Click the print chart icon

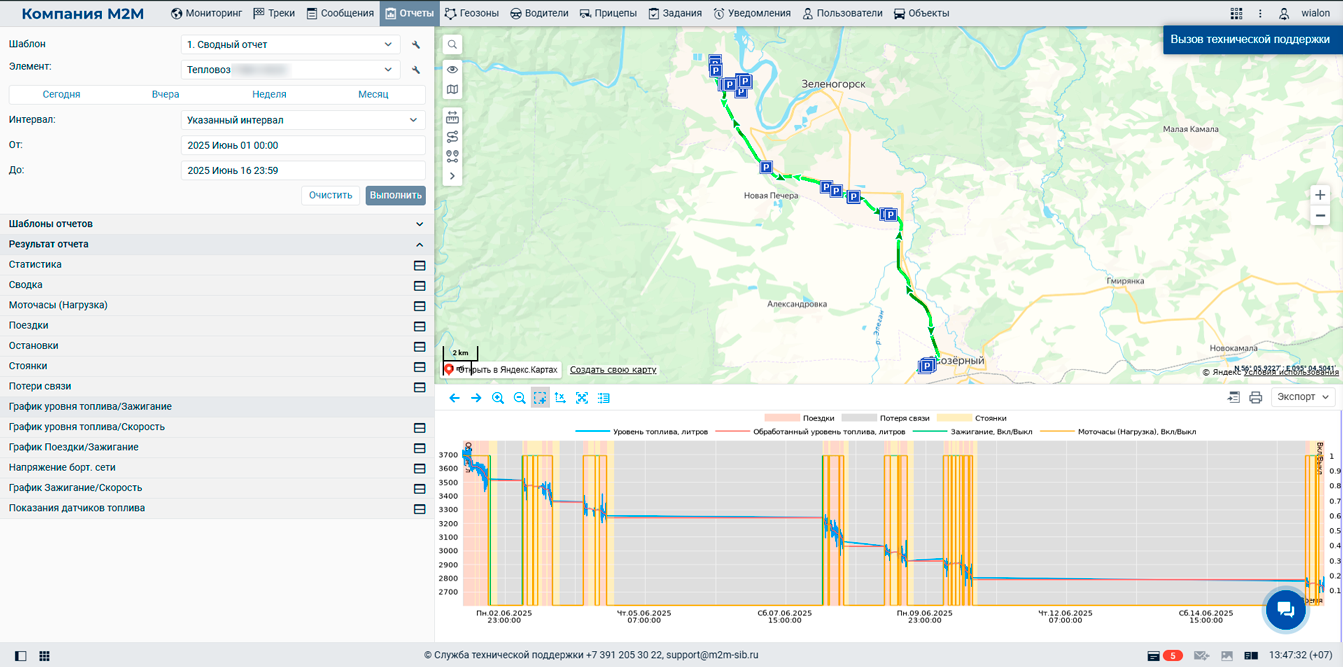1255,397
